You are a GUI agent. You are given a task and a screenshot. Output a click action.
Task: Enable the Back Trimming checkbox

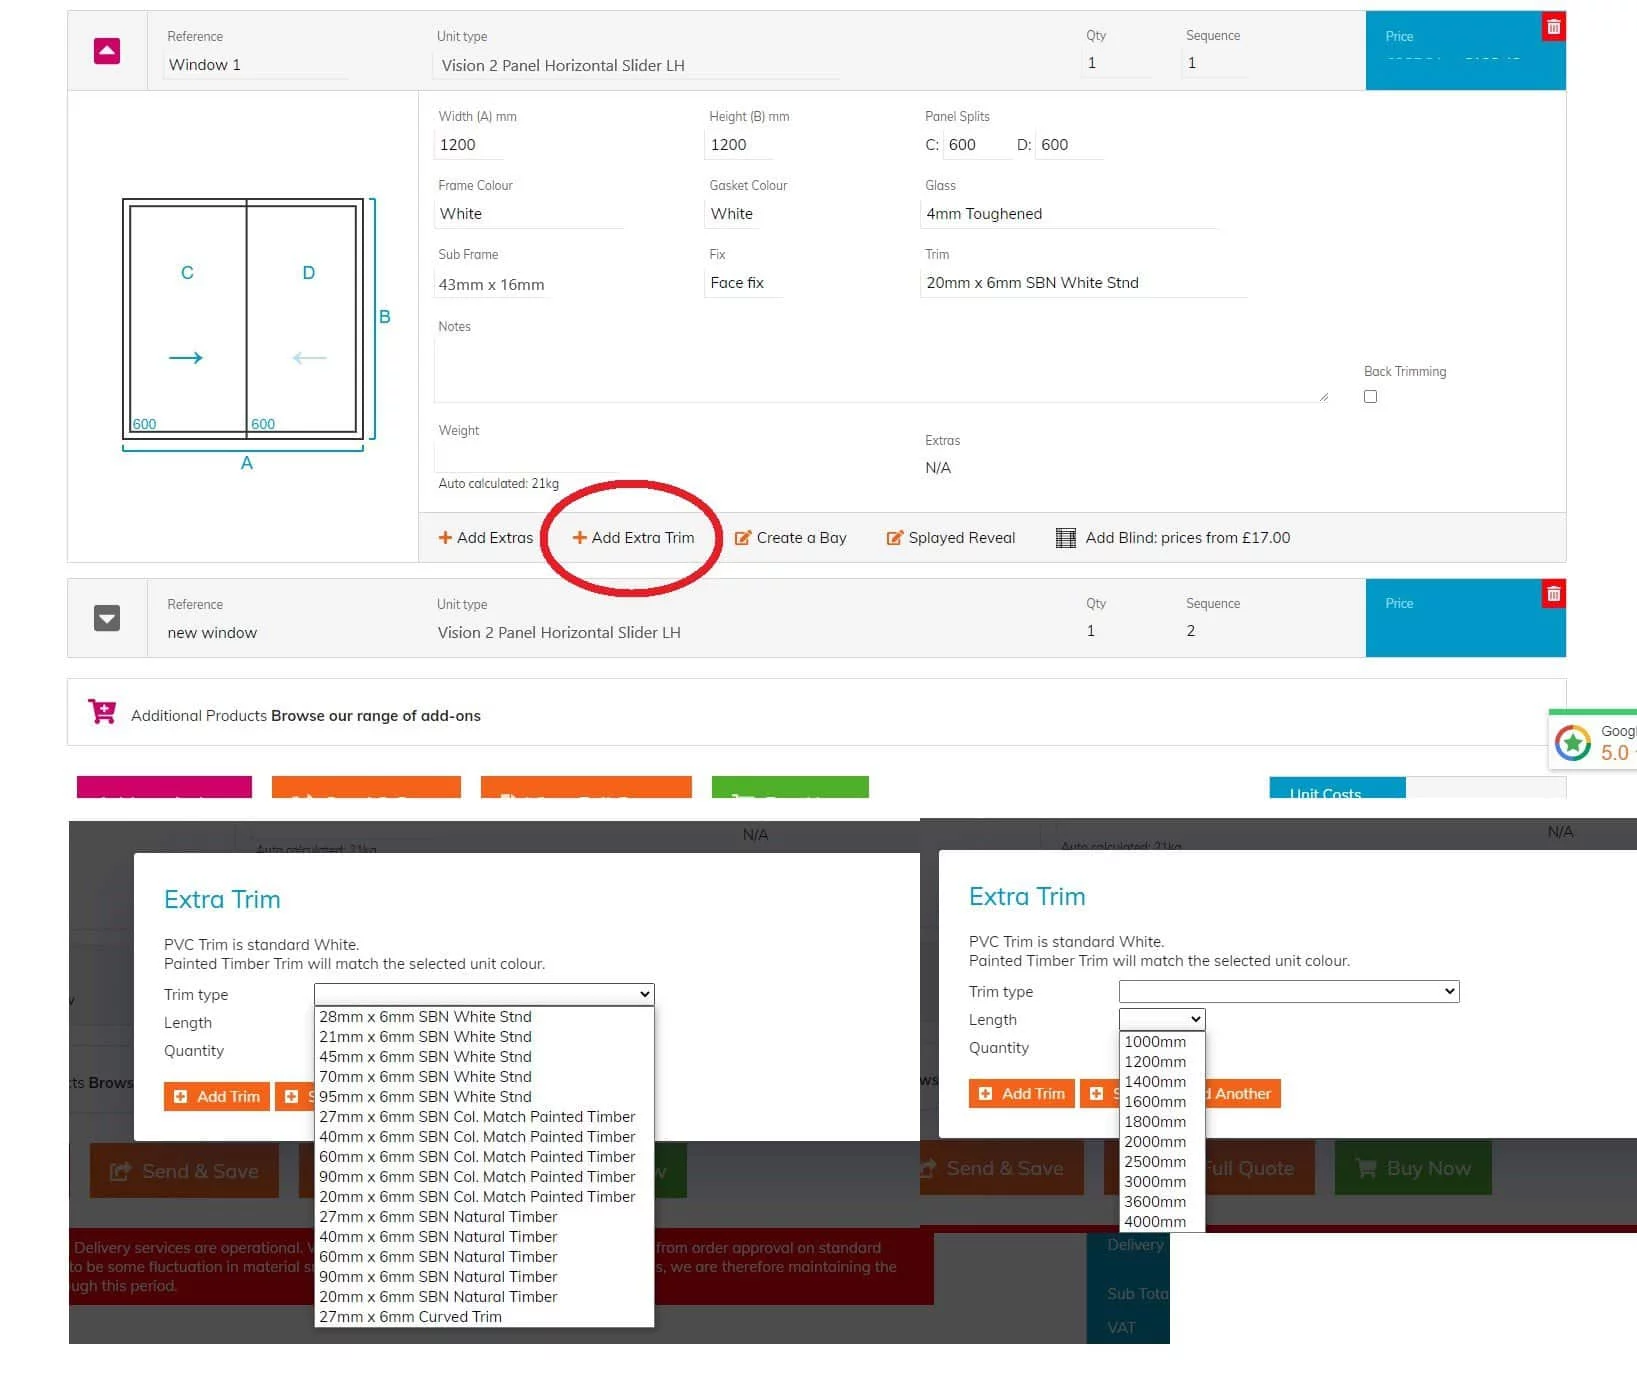click(x=1370, y=397)
